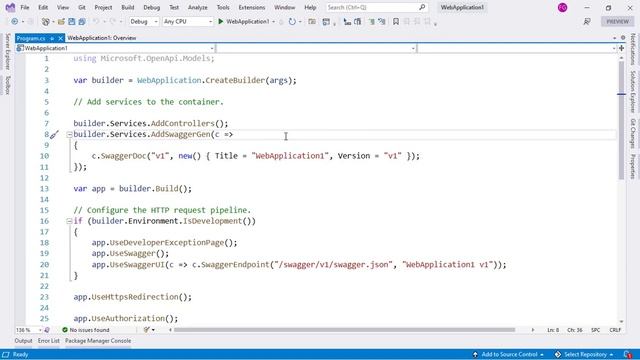
Task: Click the horizontal scrollbar thumb
Action: (x=344, y=330)
